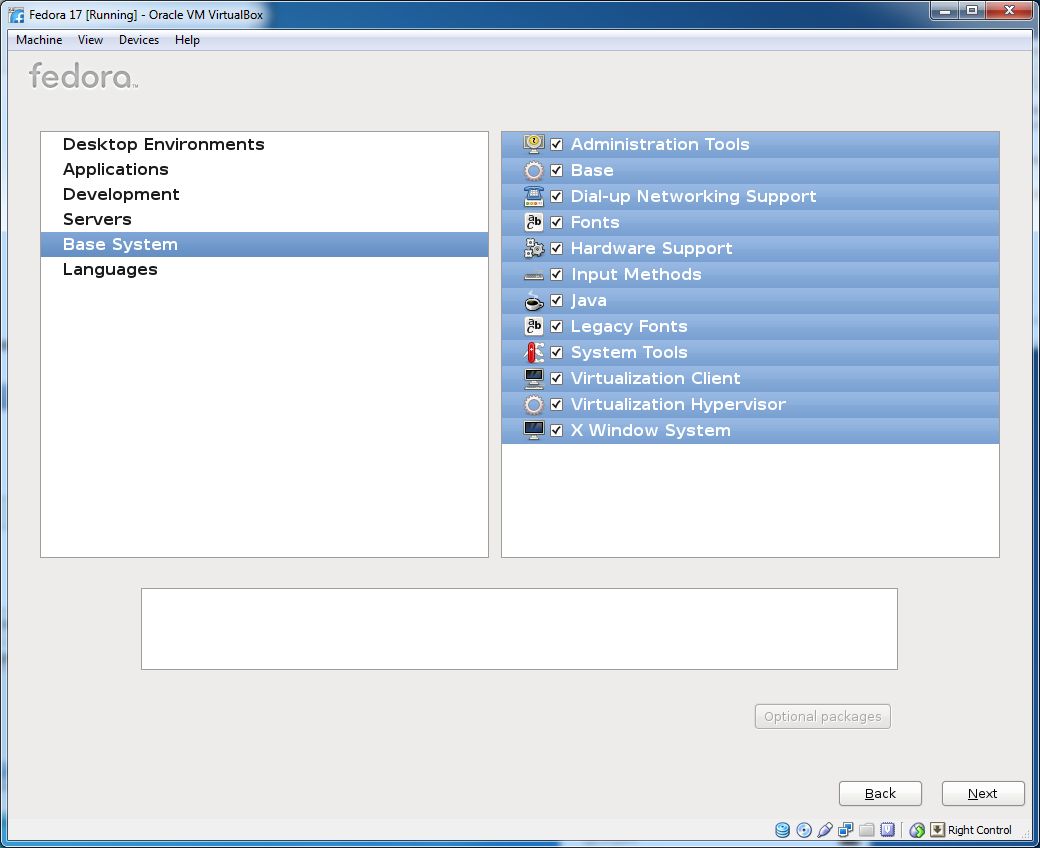This screenshot has height=848, width=1040.
Task: Click the Administration Tools group icon
Action: [x=533, y=144]
